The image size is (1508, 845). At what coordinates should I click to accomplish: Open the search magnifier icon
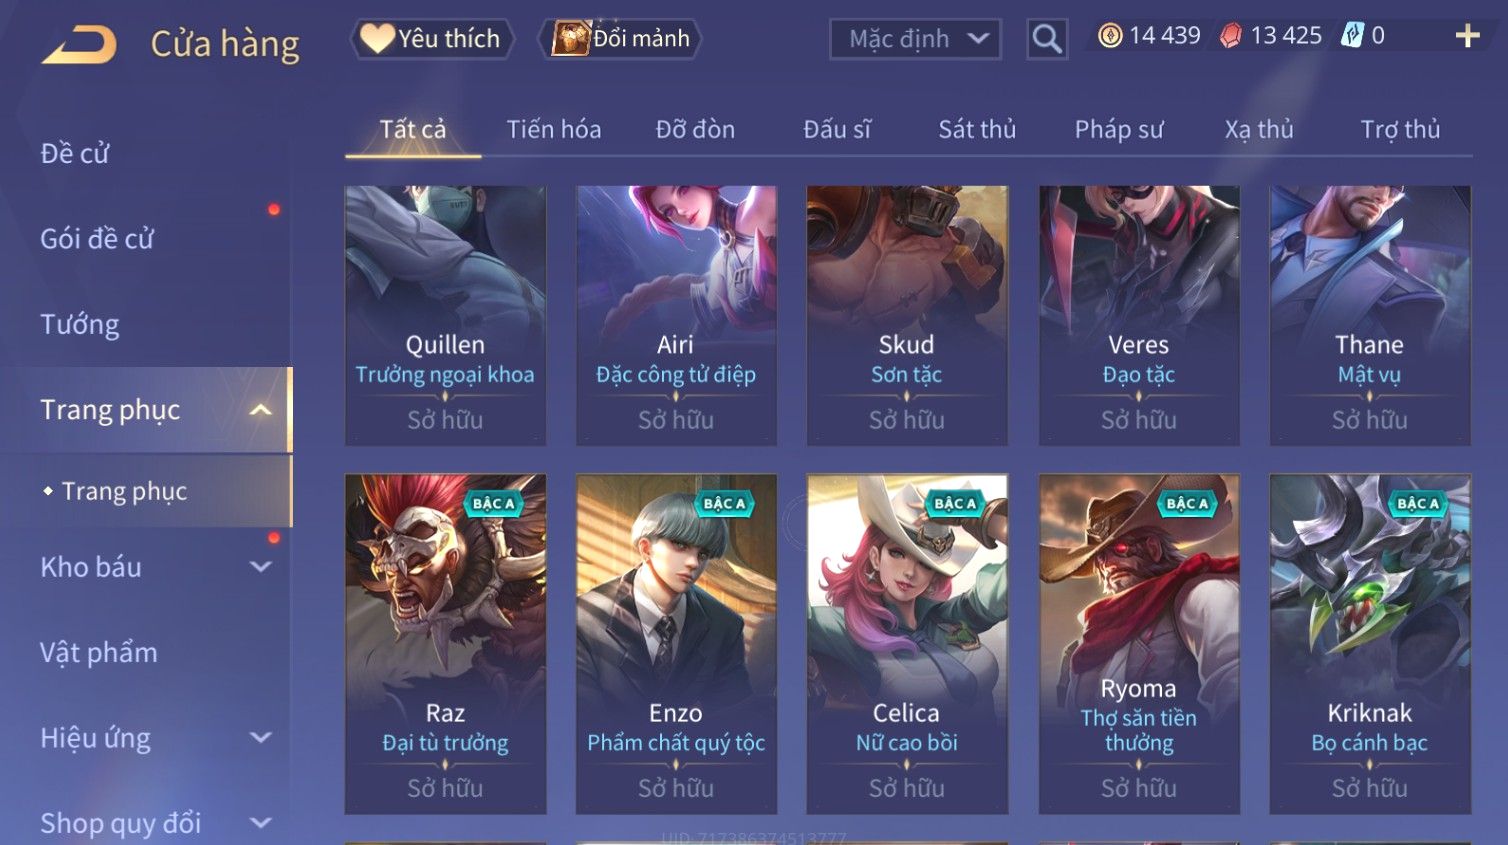pos(1047,39)
